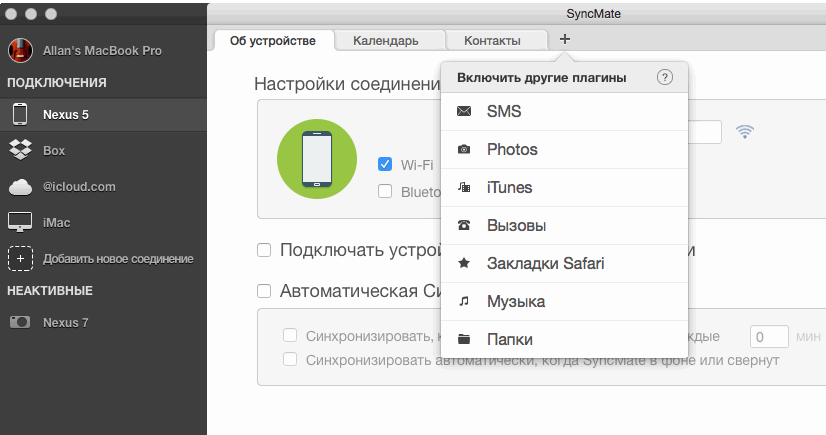Select the iMac connection label
This screenshot has width=826, height=435.
(56, 223)
